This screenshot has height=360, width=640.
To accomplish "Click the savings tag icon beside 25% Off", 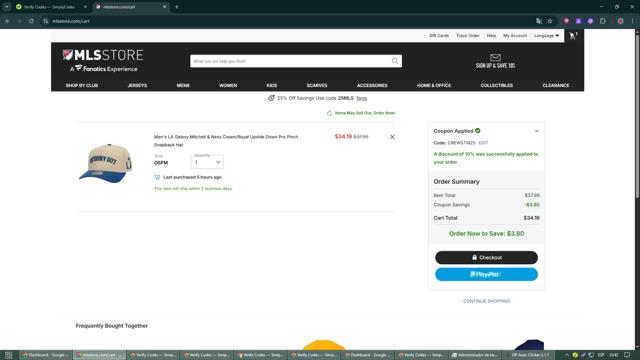I will pyautogui.click(x=271, y=98).
